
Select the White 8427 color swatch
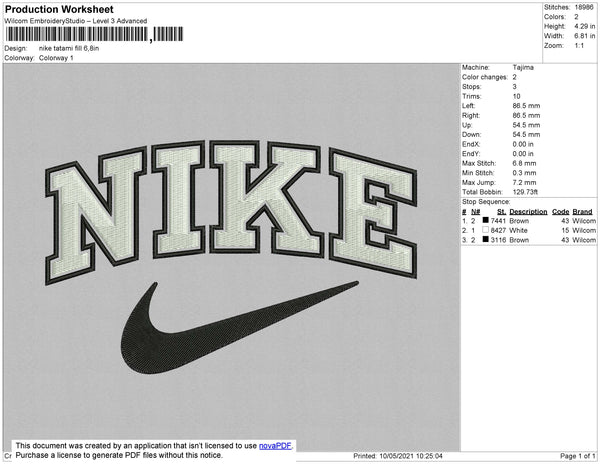(486, 230)
